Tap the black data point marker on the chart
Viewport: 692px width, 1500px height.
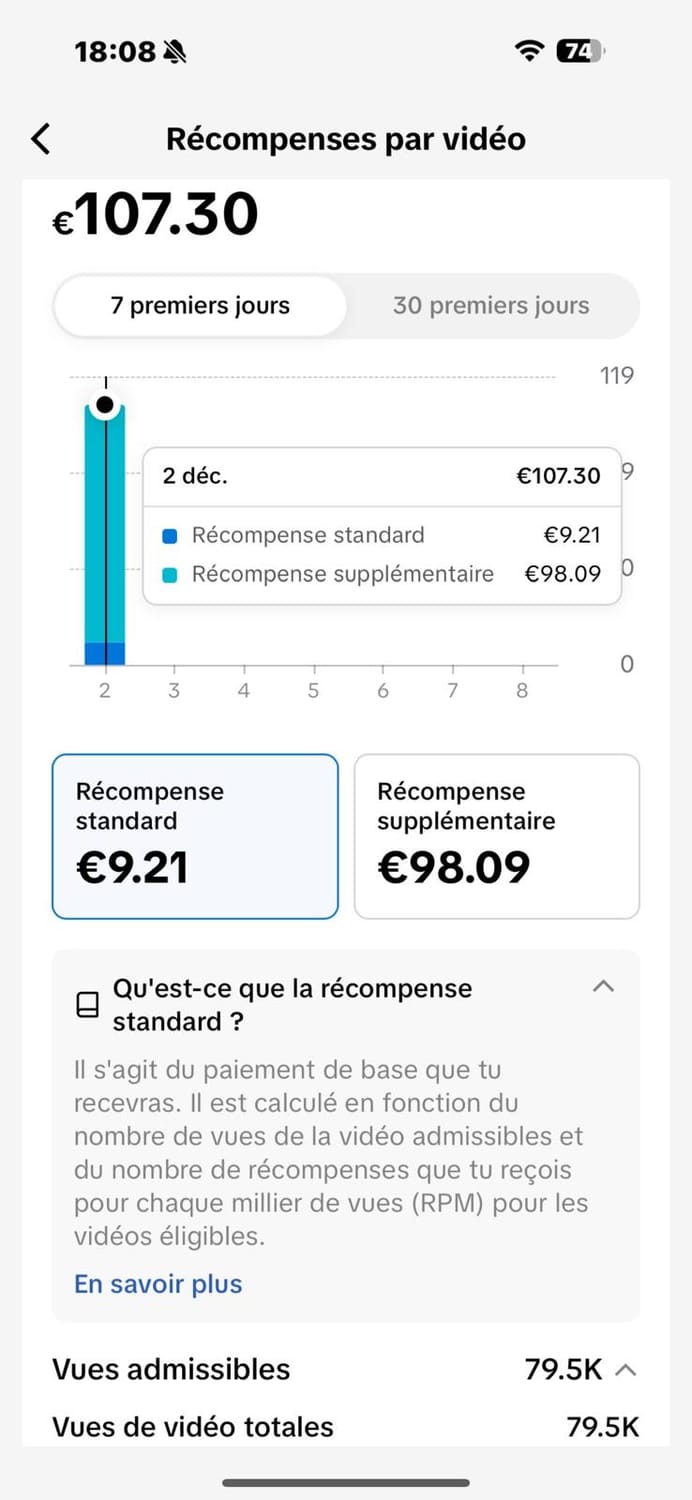pos(104,405)
